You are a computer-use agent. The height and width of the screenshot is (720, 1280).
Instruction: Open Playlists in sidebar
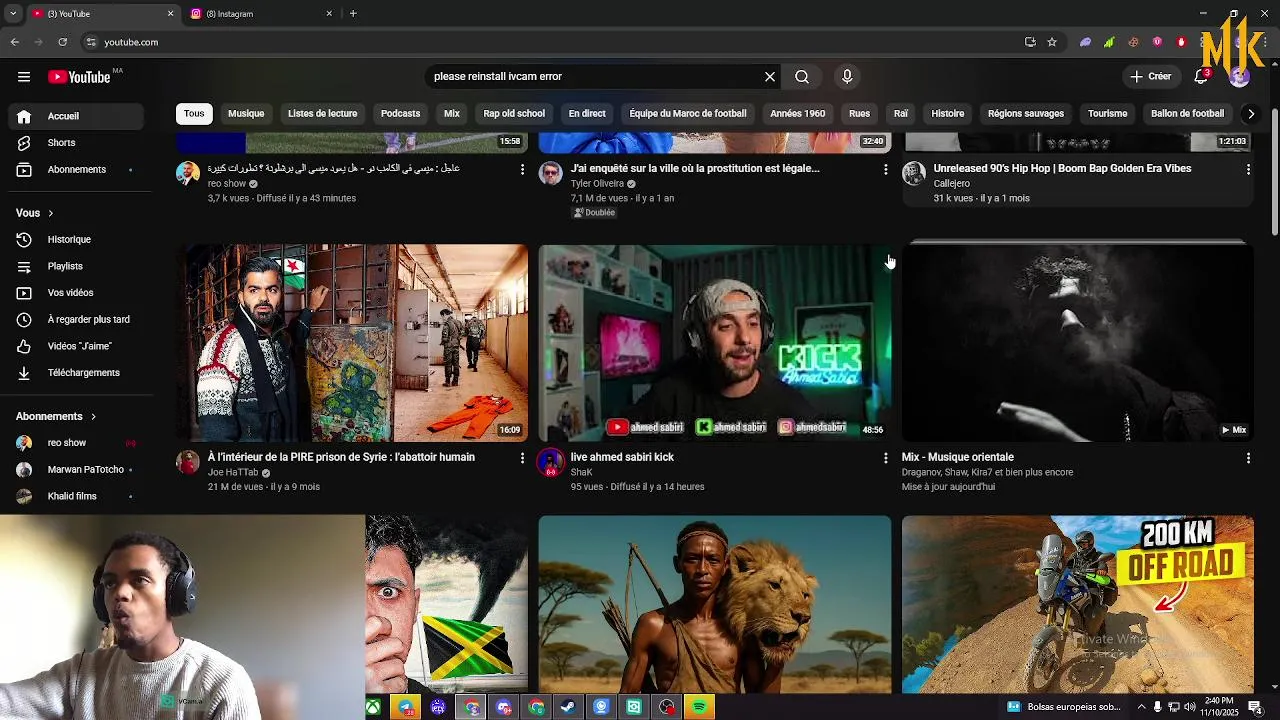pos(78,267)
